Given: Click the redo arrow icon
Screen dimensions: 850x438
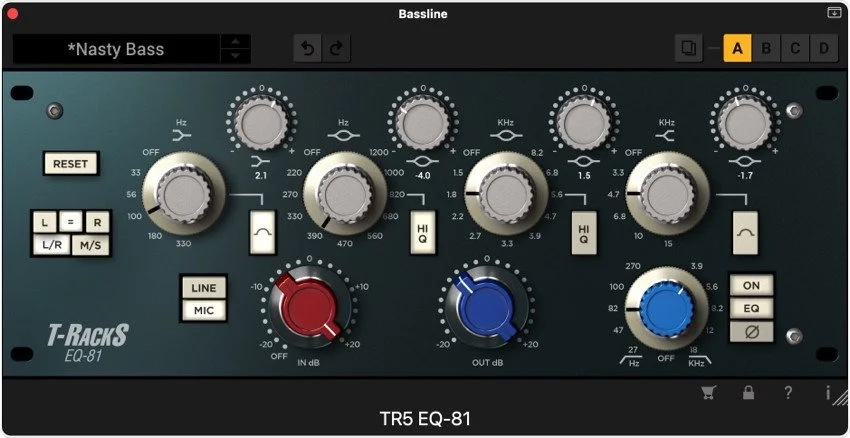Looking at the screenshot, I should [337, 49].
